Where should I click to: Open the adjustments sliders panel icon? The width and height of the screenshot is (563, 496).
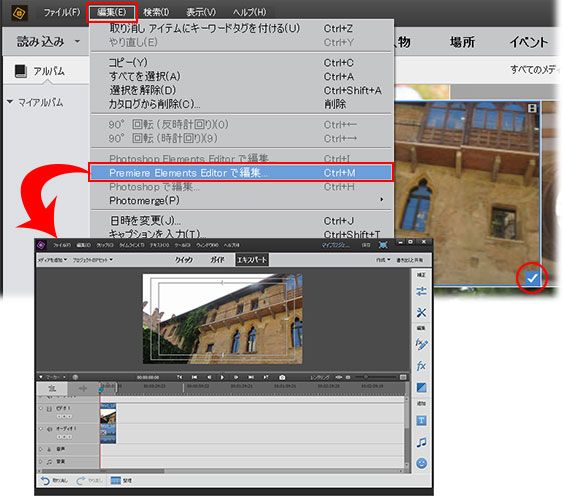421,291
